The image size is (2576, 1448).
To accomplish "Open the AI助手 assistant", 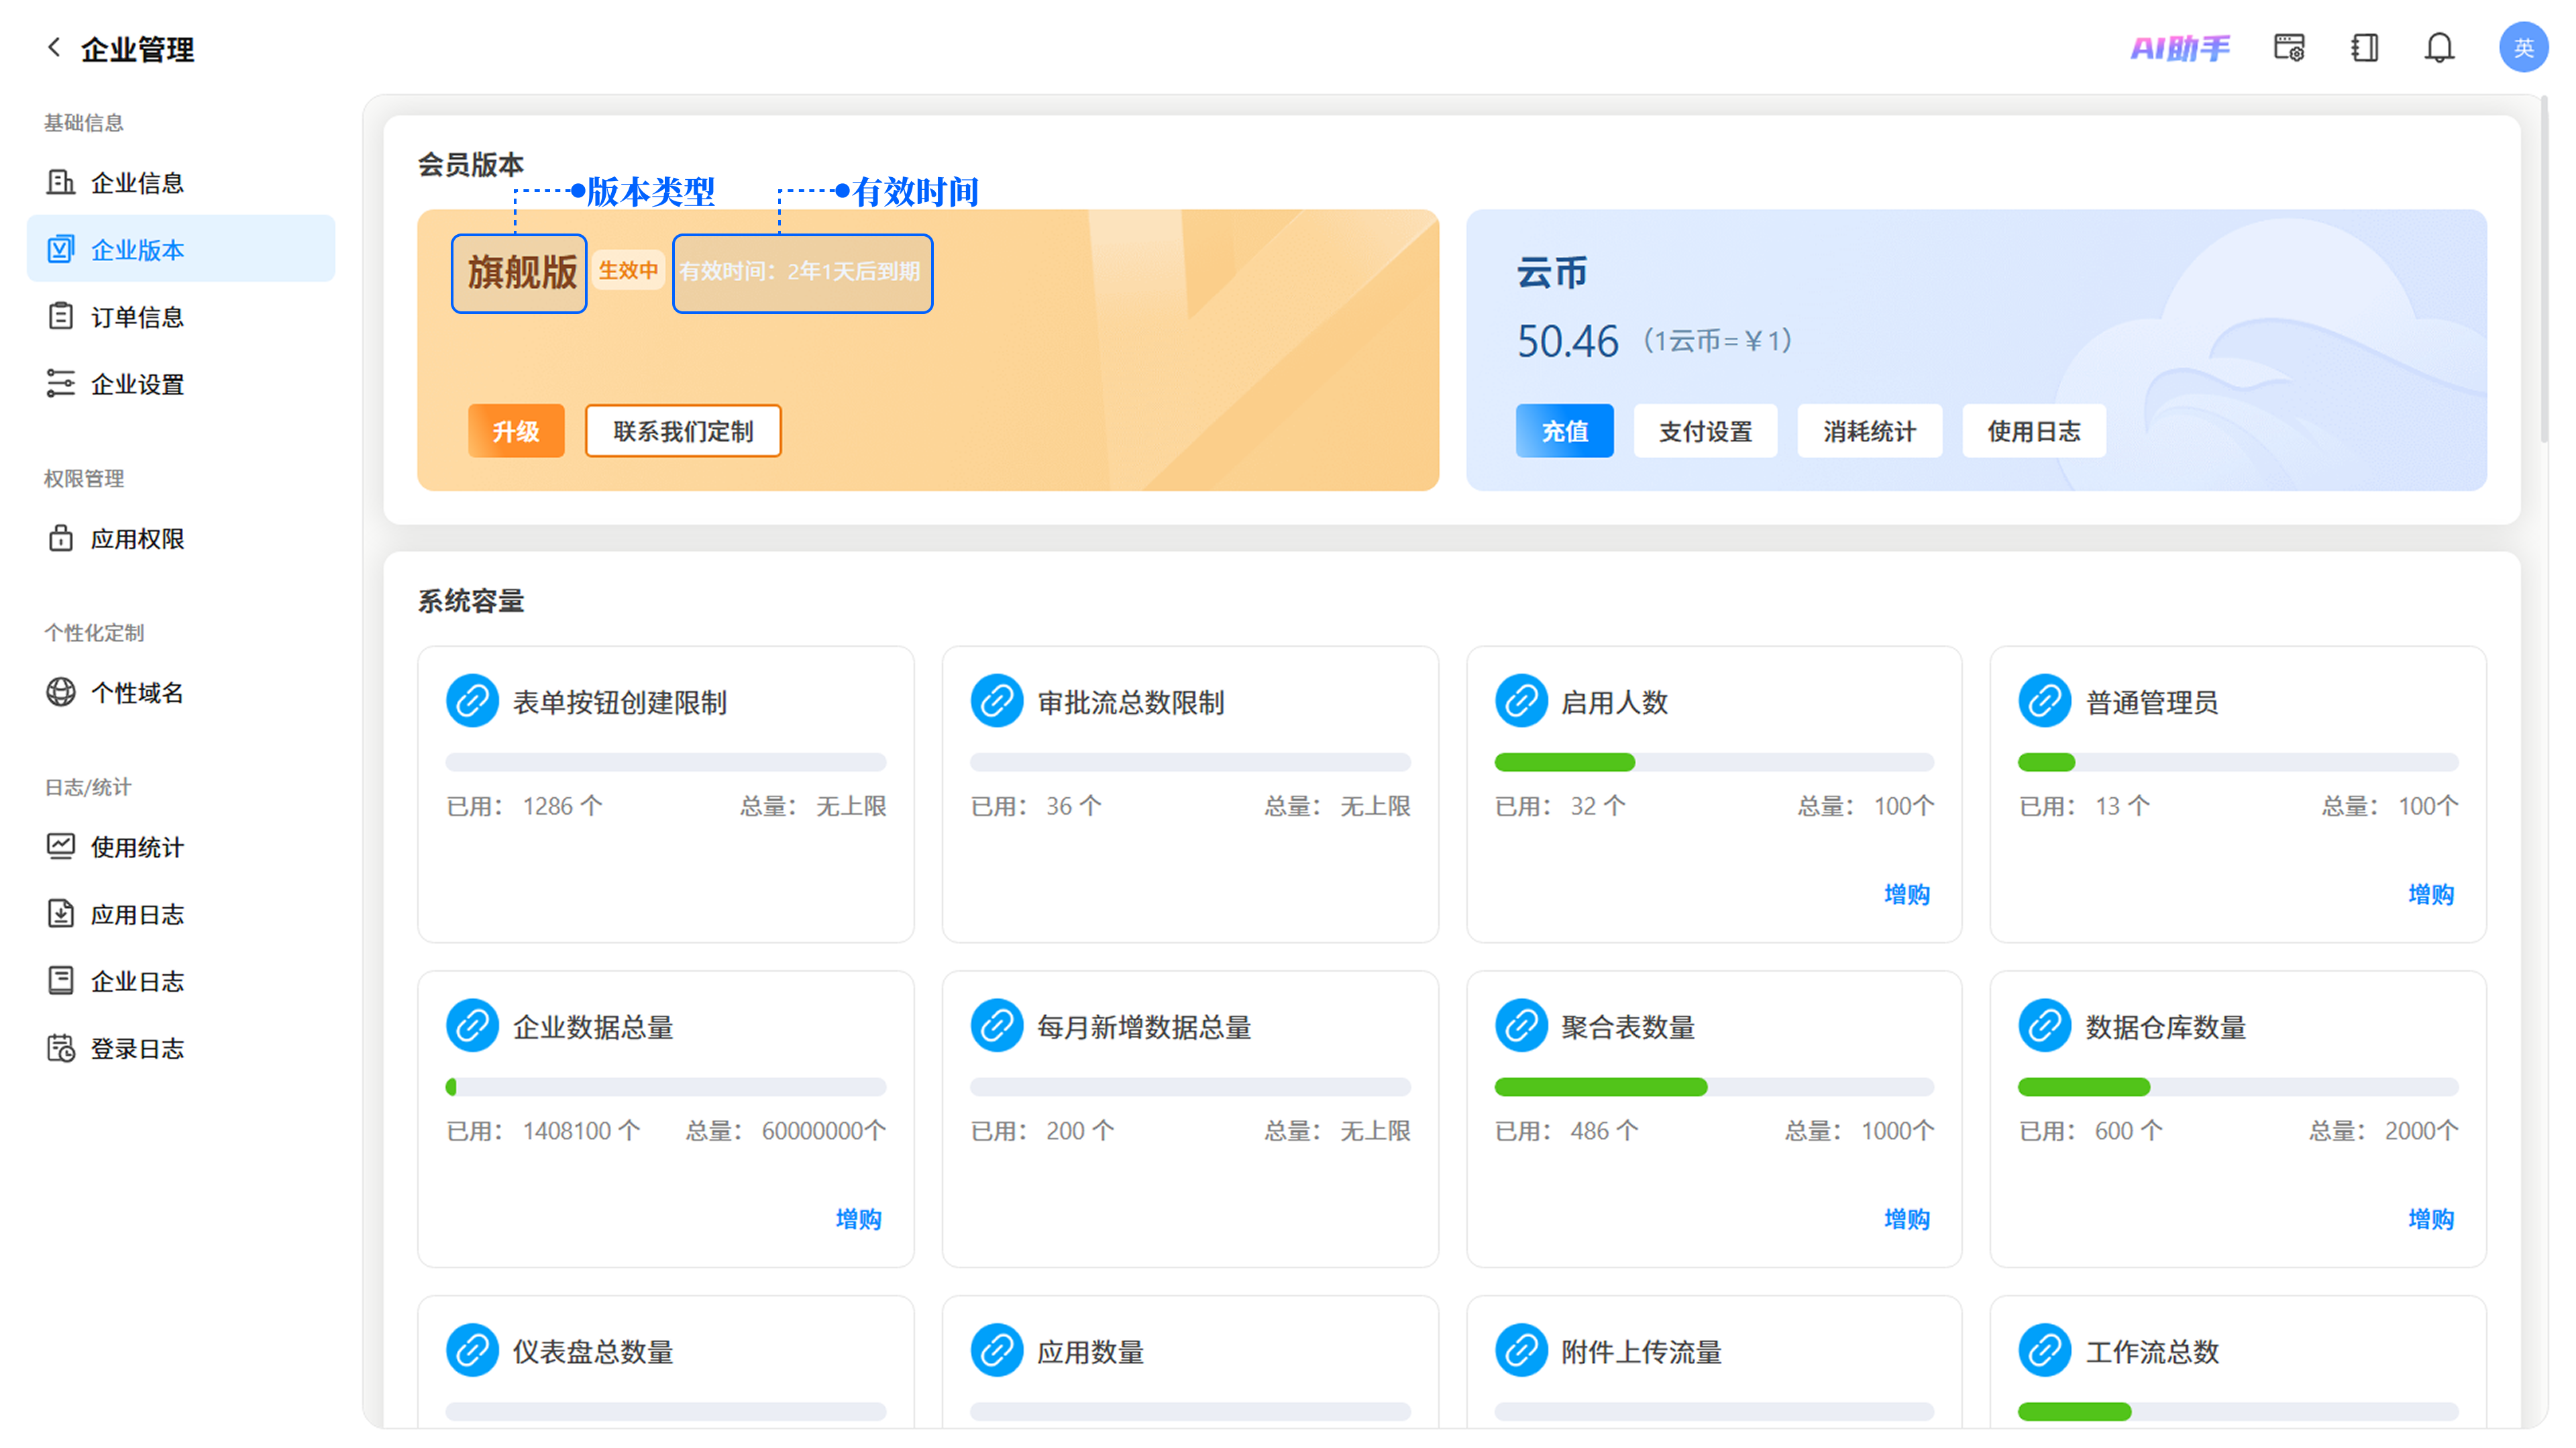I will (x=2180, y=47).
